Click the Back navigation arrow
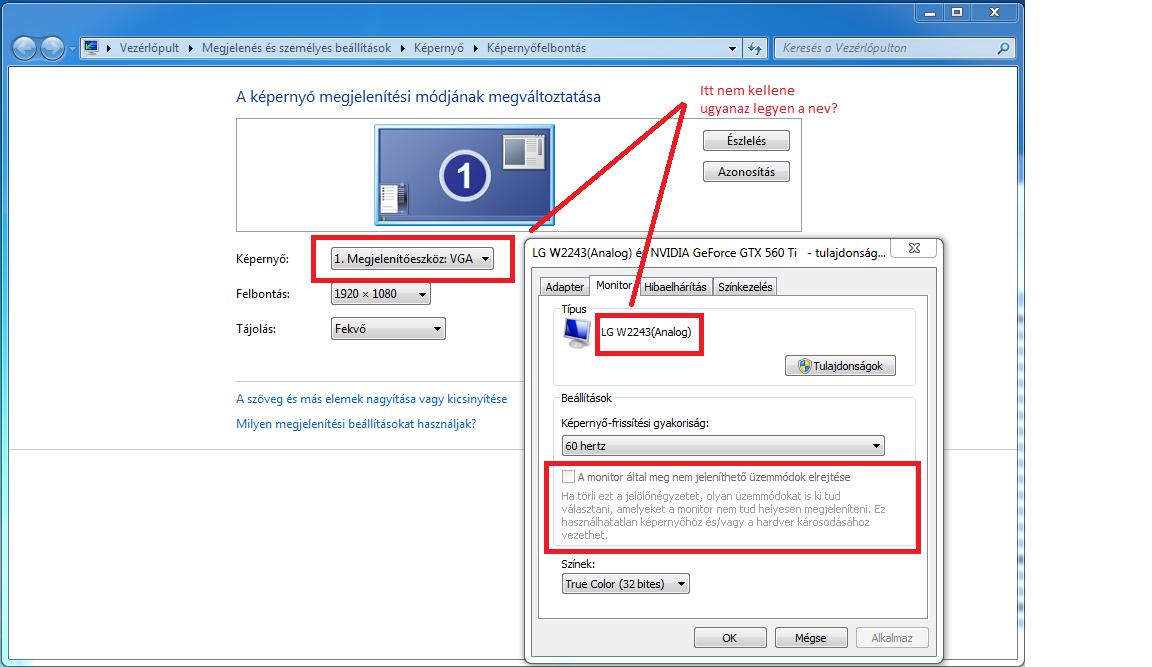Screen dimensions: 1152x667 (24, 48)
